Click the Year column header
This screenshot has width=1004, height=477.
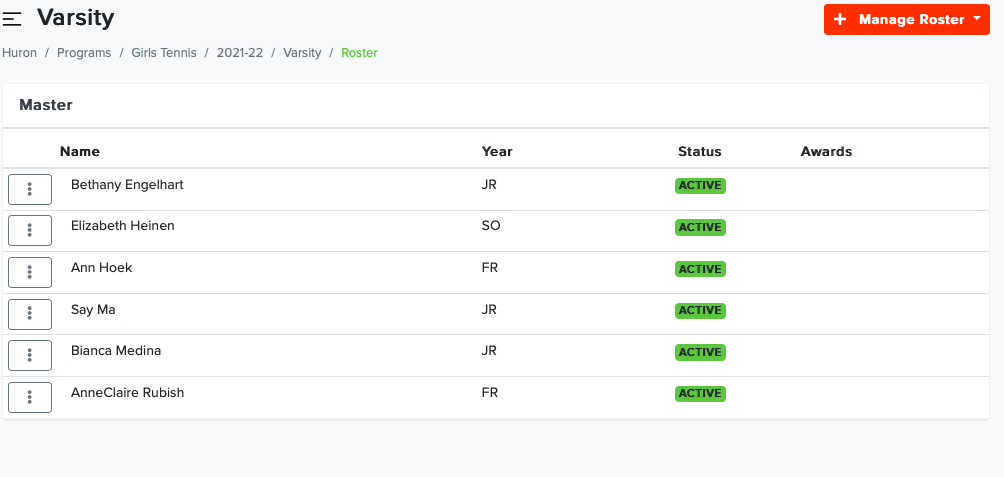coord(497,152)
